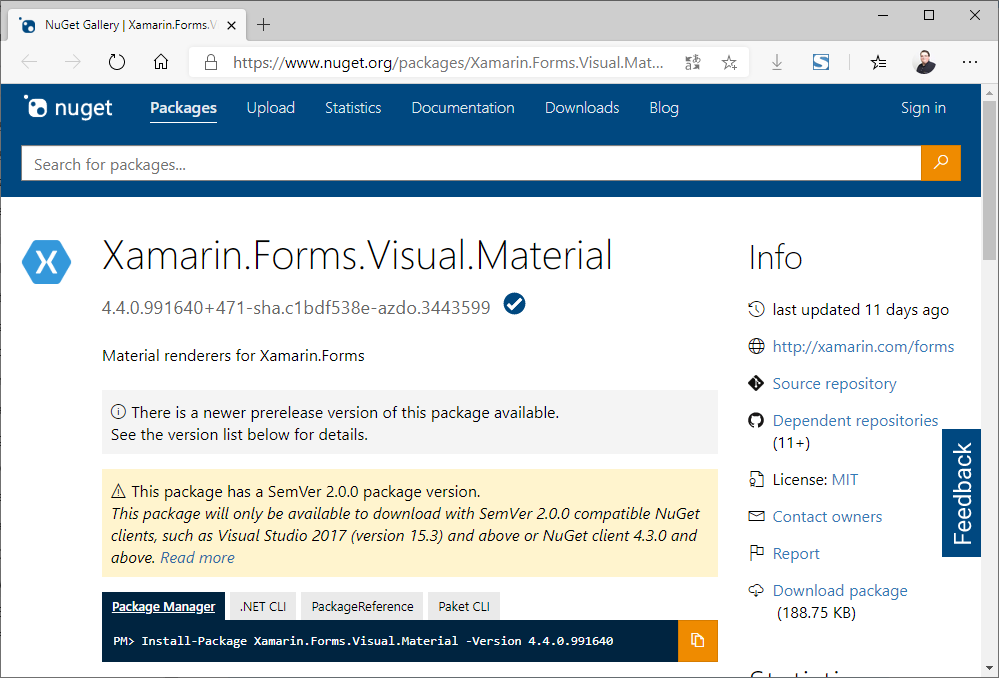Select the Paket CLI tab
Image resolution: width=999 pixels, height=678 pixels.
[x=464, y=606]
